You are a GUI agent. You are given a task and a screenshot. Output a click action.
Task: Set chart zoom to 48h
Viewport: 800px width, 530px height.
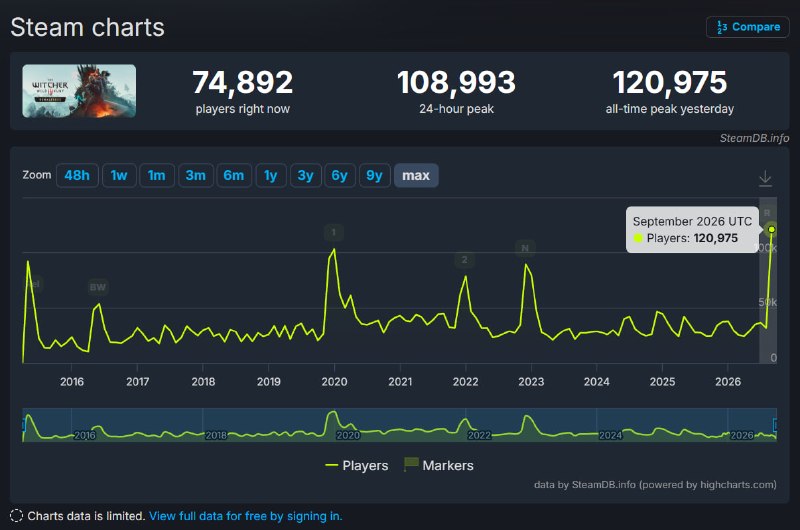tap(77, 175)
